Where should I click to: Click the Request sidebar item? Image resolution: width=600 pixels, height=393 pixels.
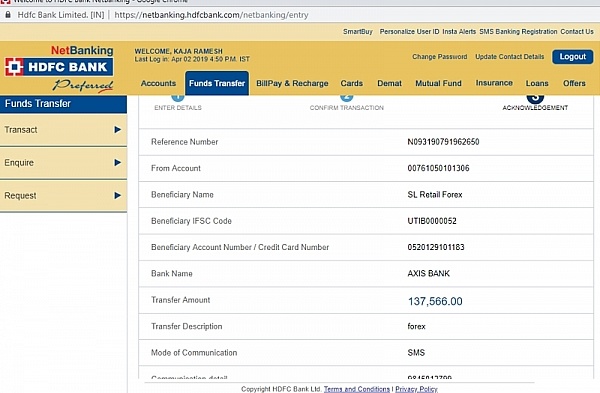[63, 196]
